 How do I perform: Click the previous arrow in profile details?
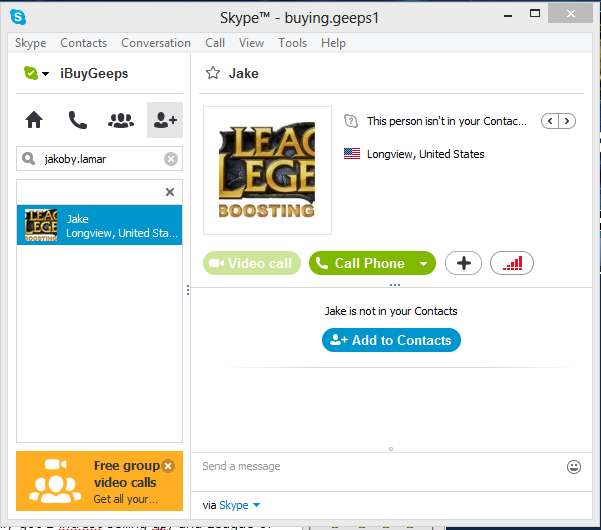[550, 121]
